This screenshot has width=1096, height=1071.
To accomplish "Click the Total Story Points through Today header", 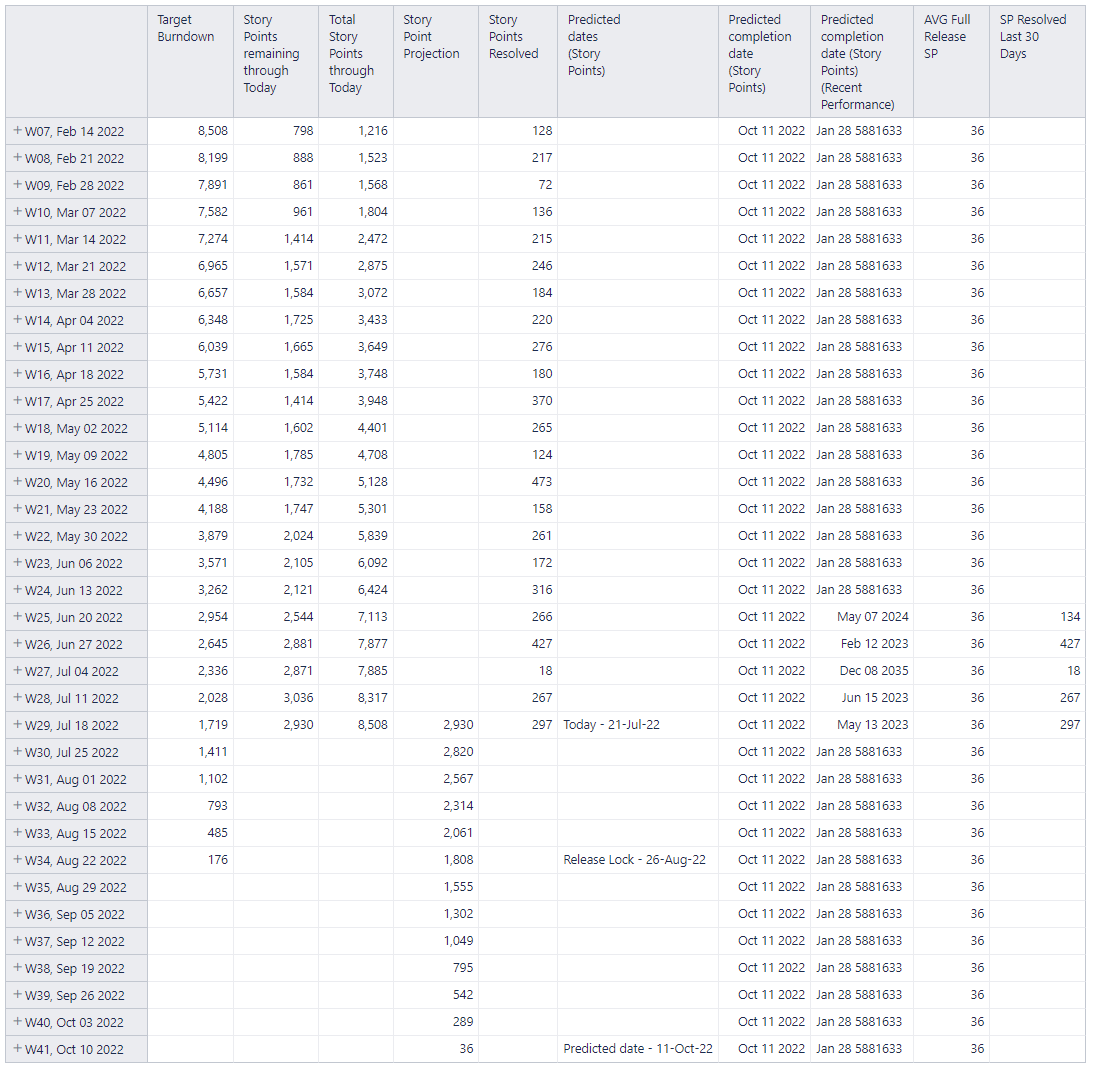I will 356,62.
